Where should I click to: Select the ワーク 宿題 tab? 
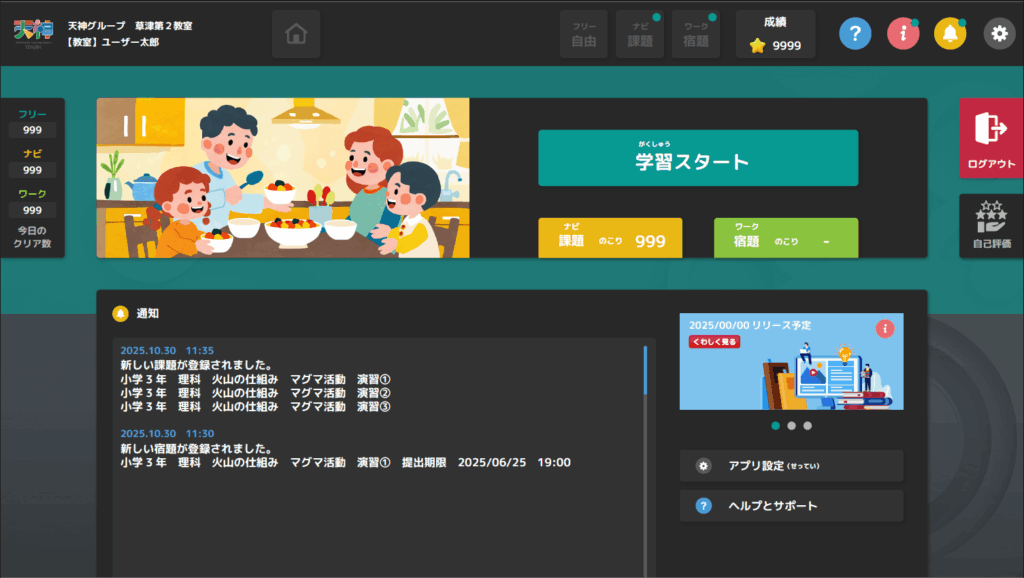coord(692,33)
